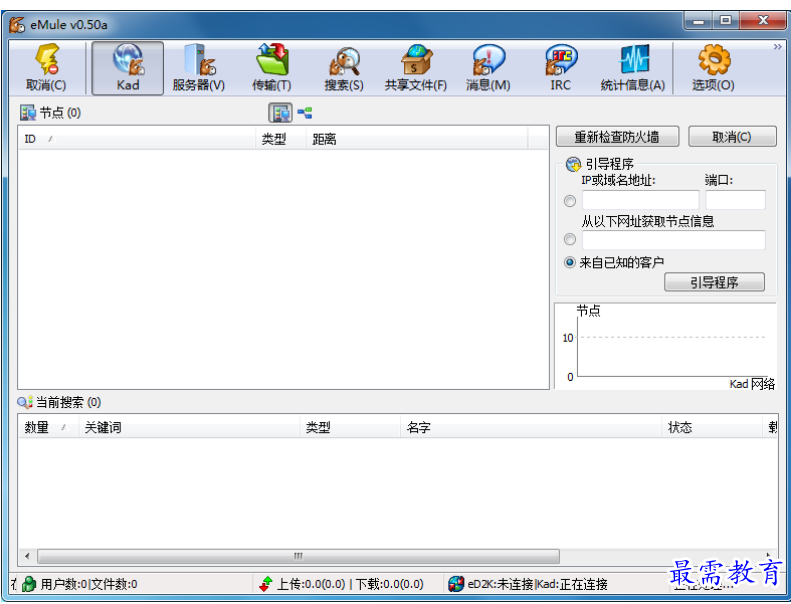Click the 重新检查防火墙 button
Viewport: 791px width, 604px height.
point(617,137)
